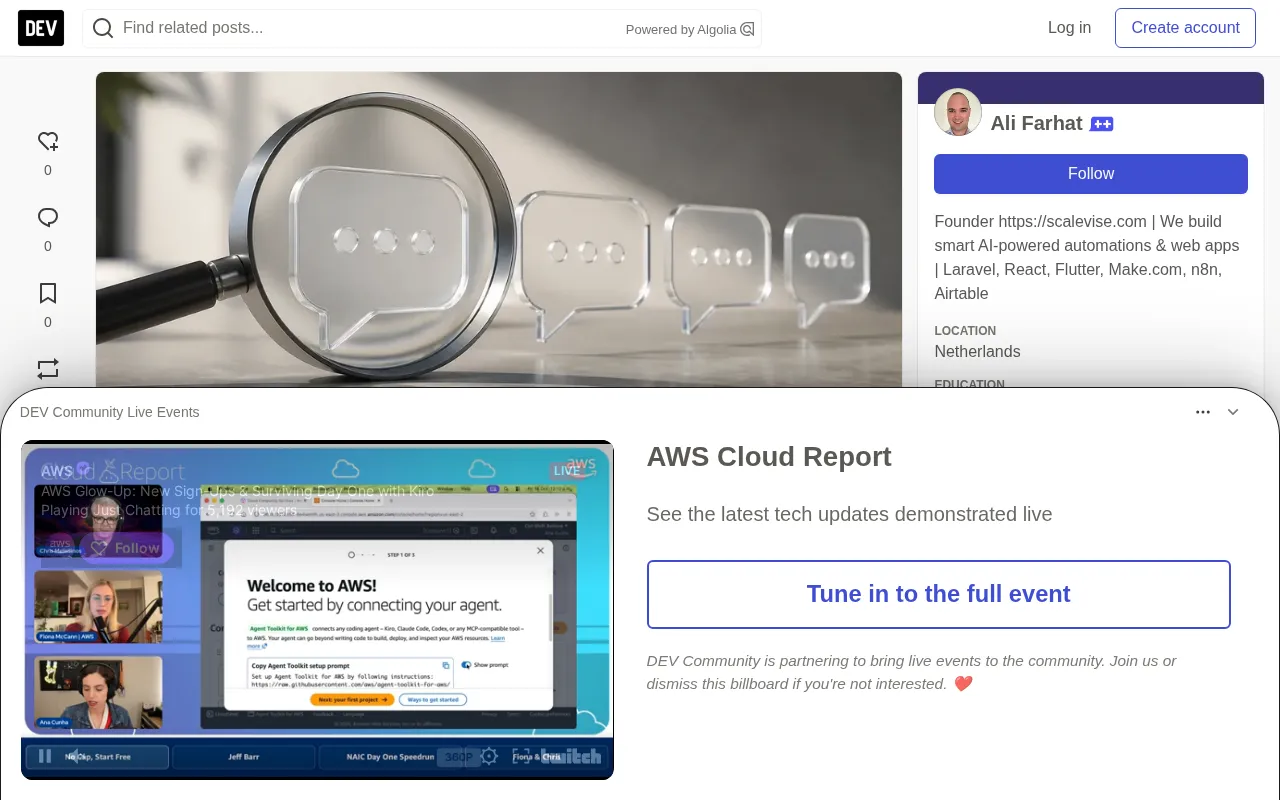Click the Twitch logo in player
Screen dimensions: 1280x800
[x=571, y=757]
